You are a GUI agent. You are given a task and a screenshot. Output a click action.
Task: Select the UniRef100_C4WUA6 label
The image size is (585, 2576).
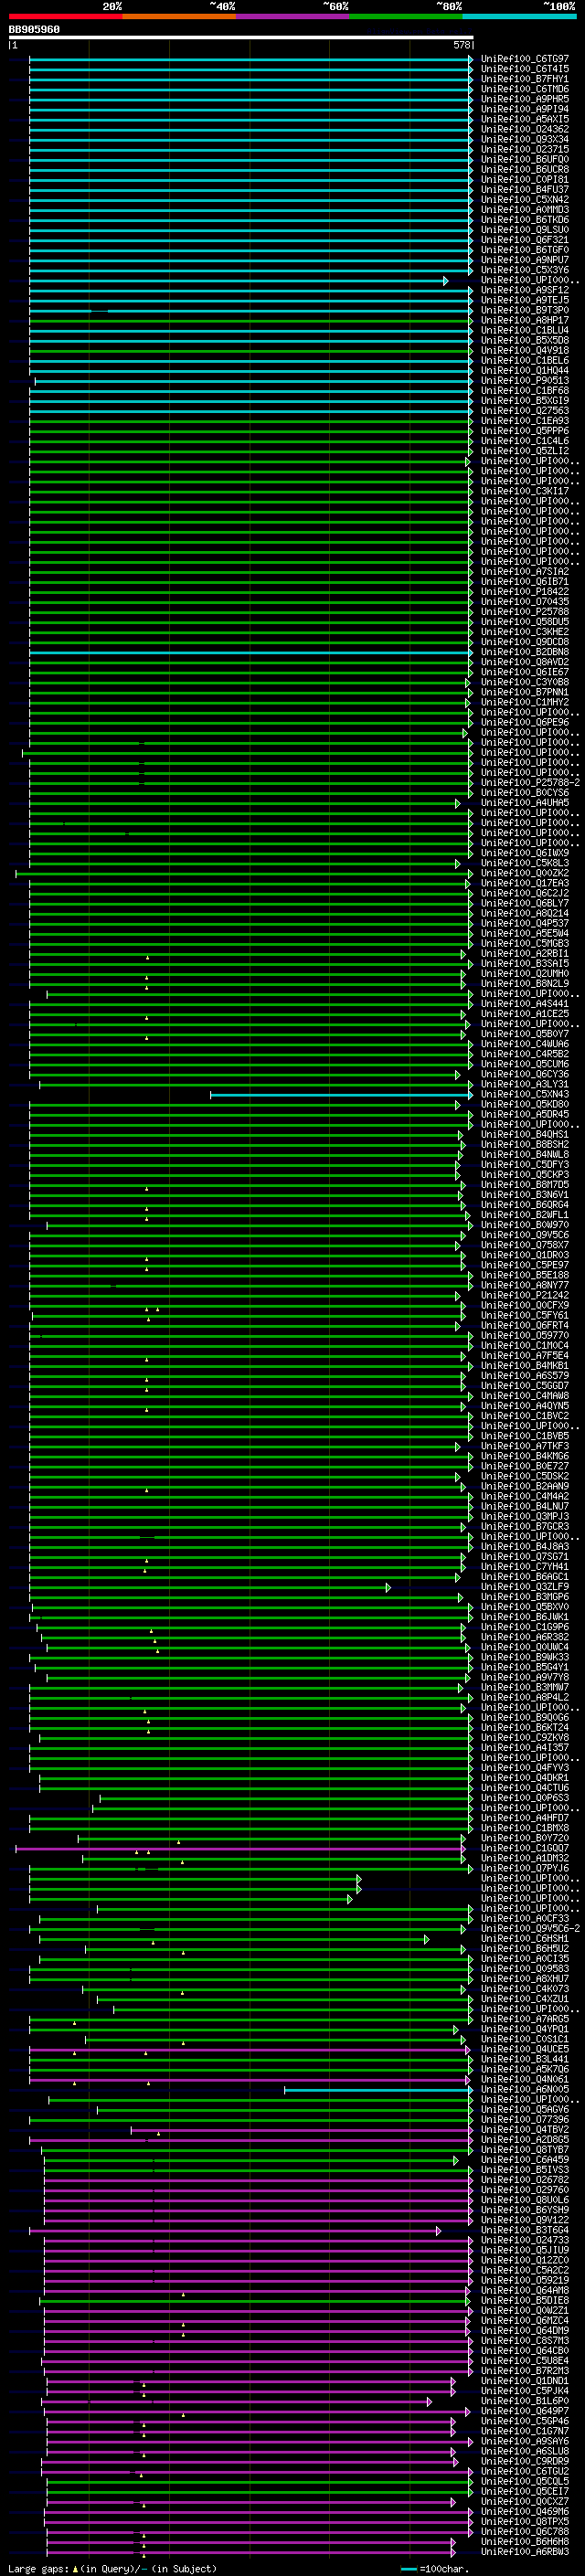(x=525, y=1044)
